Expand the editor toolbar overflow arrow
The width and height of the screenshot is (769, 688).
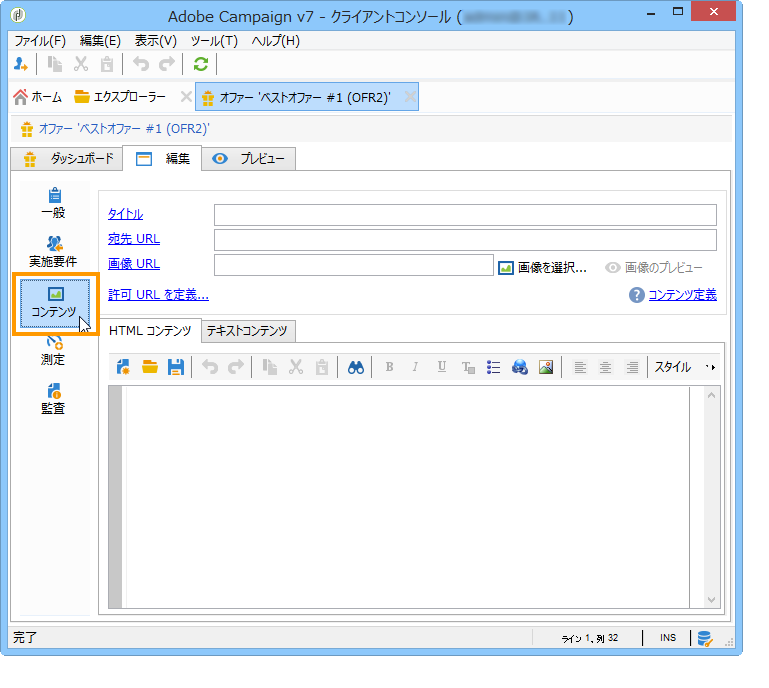click(x=711, y=367)
